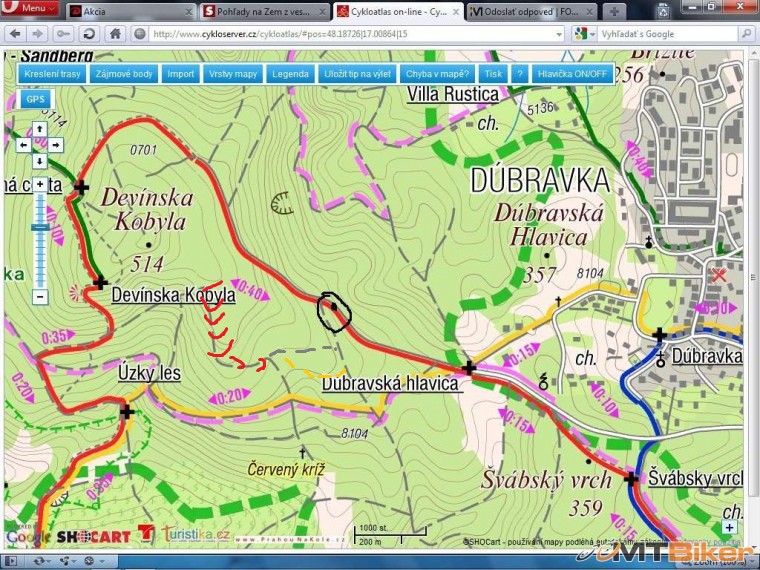Pan the map left with arrow
Screen dimensions: 760x570
[24, 145]
